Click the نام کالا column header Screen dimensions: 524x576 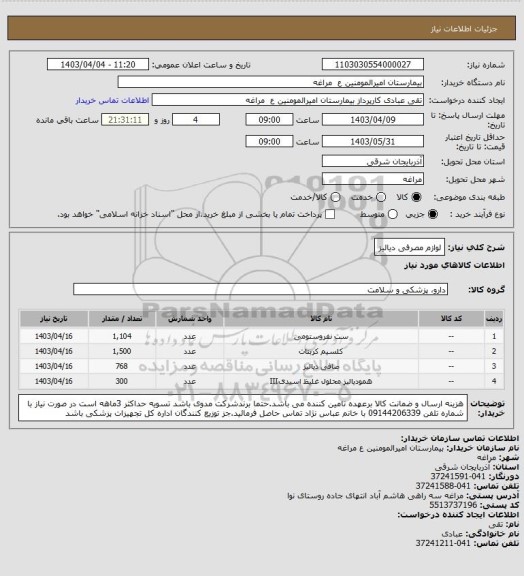click(321, 319)
